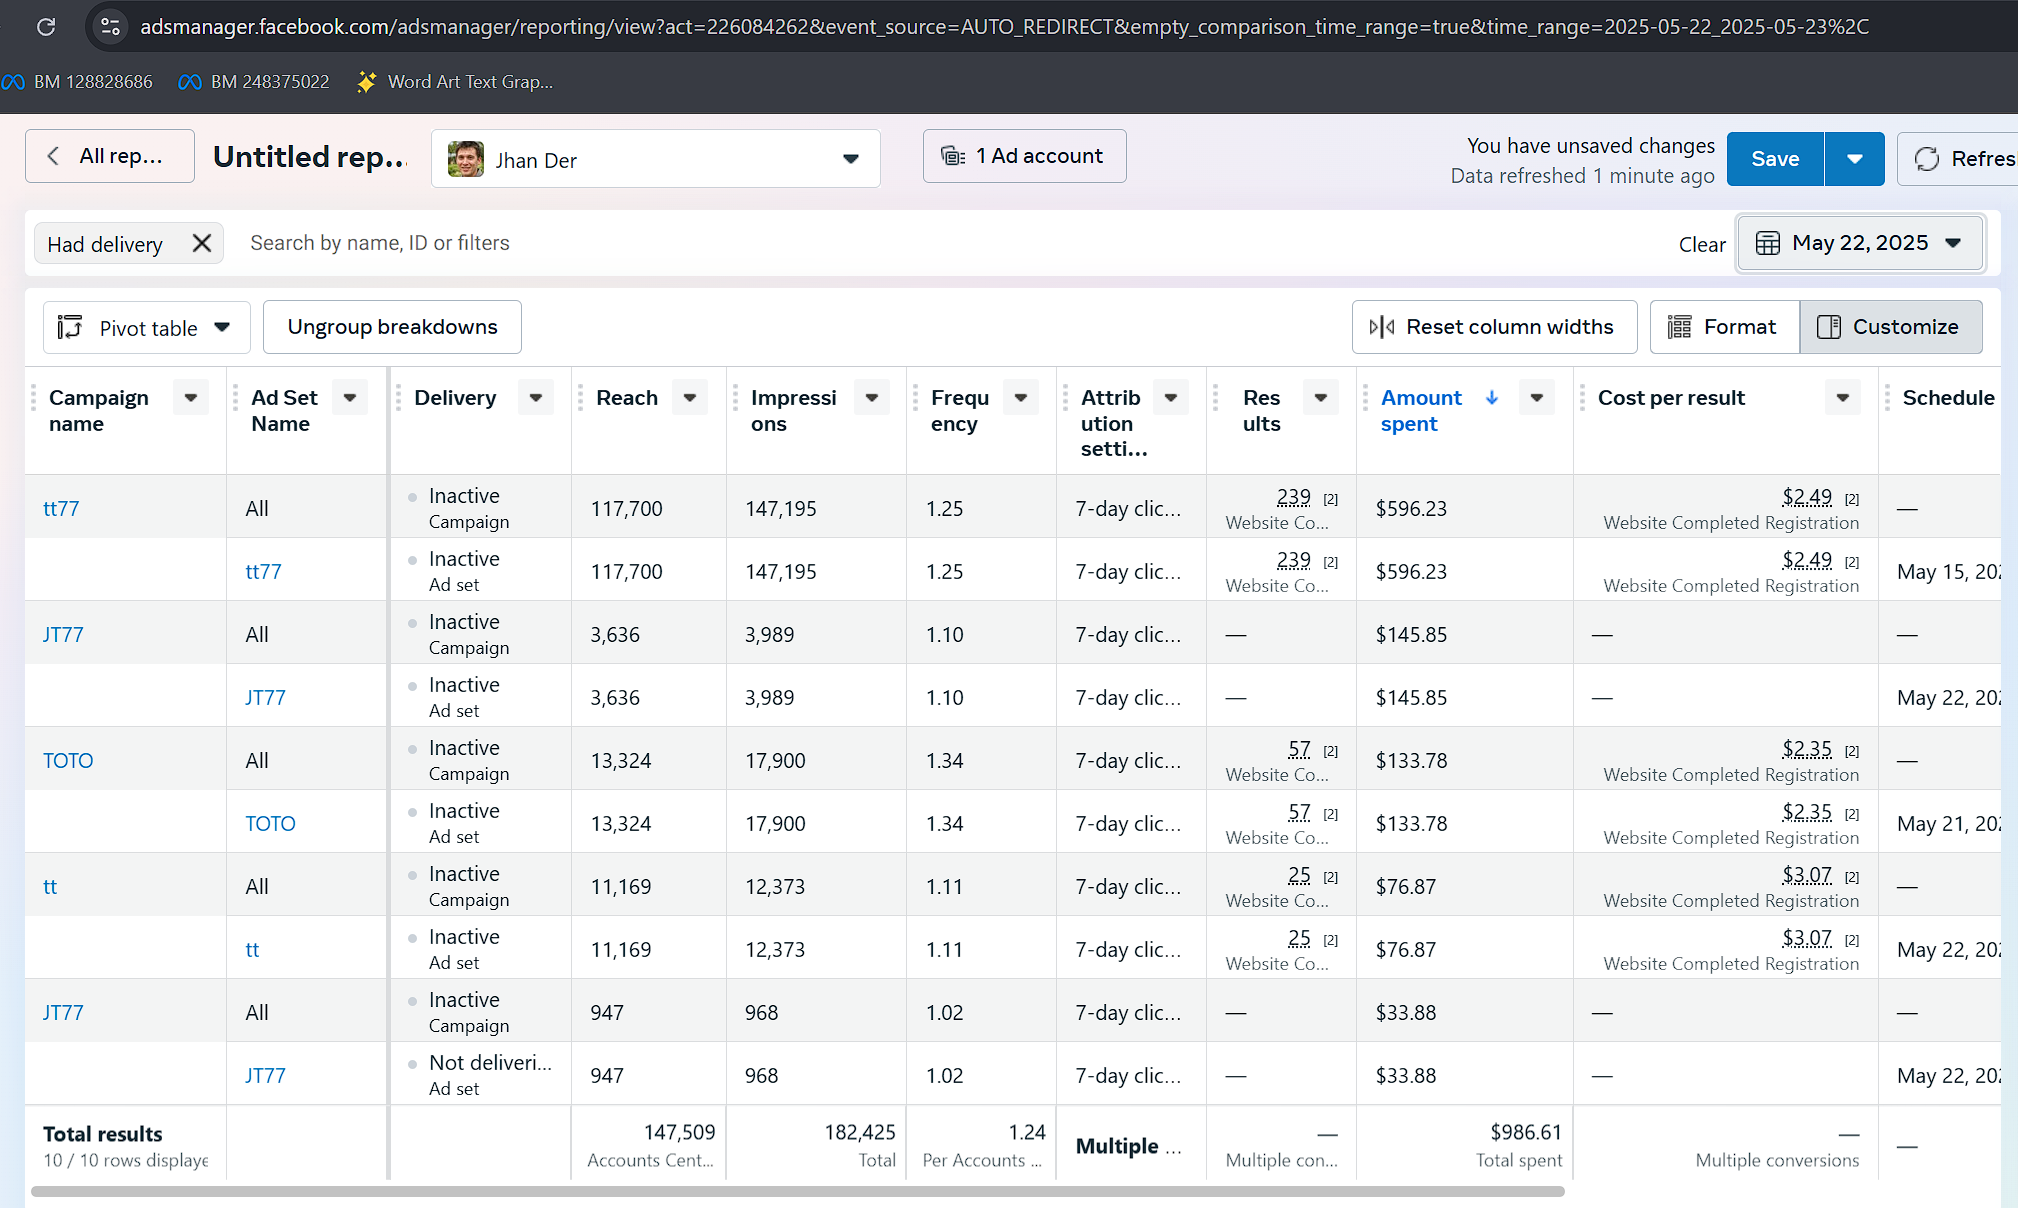Click the Refresh data button
The height and width of the screenshot is (1208, 2018).
point(1961,159)
